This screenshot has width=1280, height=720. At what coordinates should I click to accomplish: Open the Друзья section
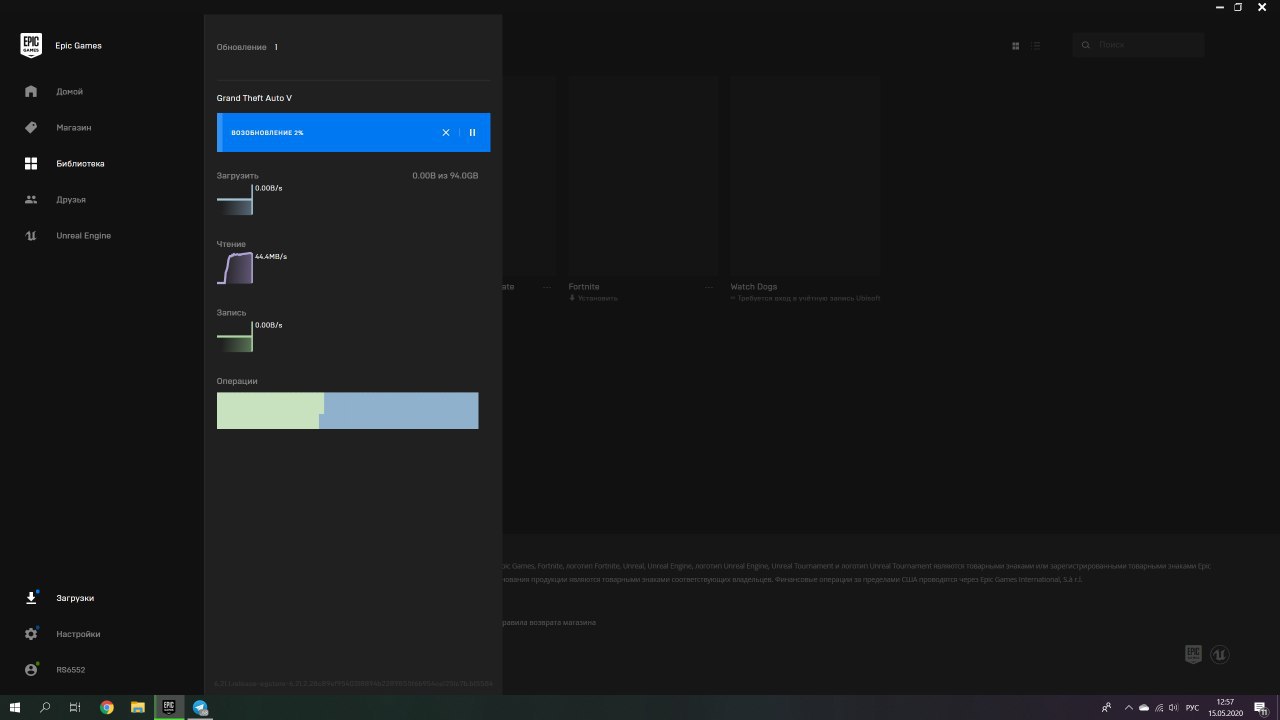(56, 200)
